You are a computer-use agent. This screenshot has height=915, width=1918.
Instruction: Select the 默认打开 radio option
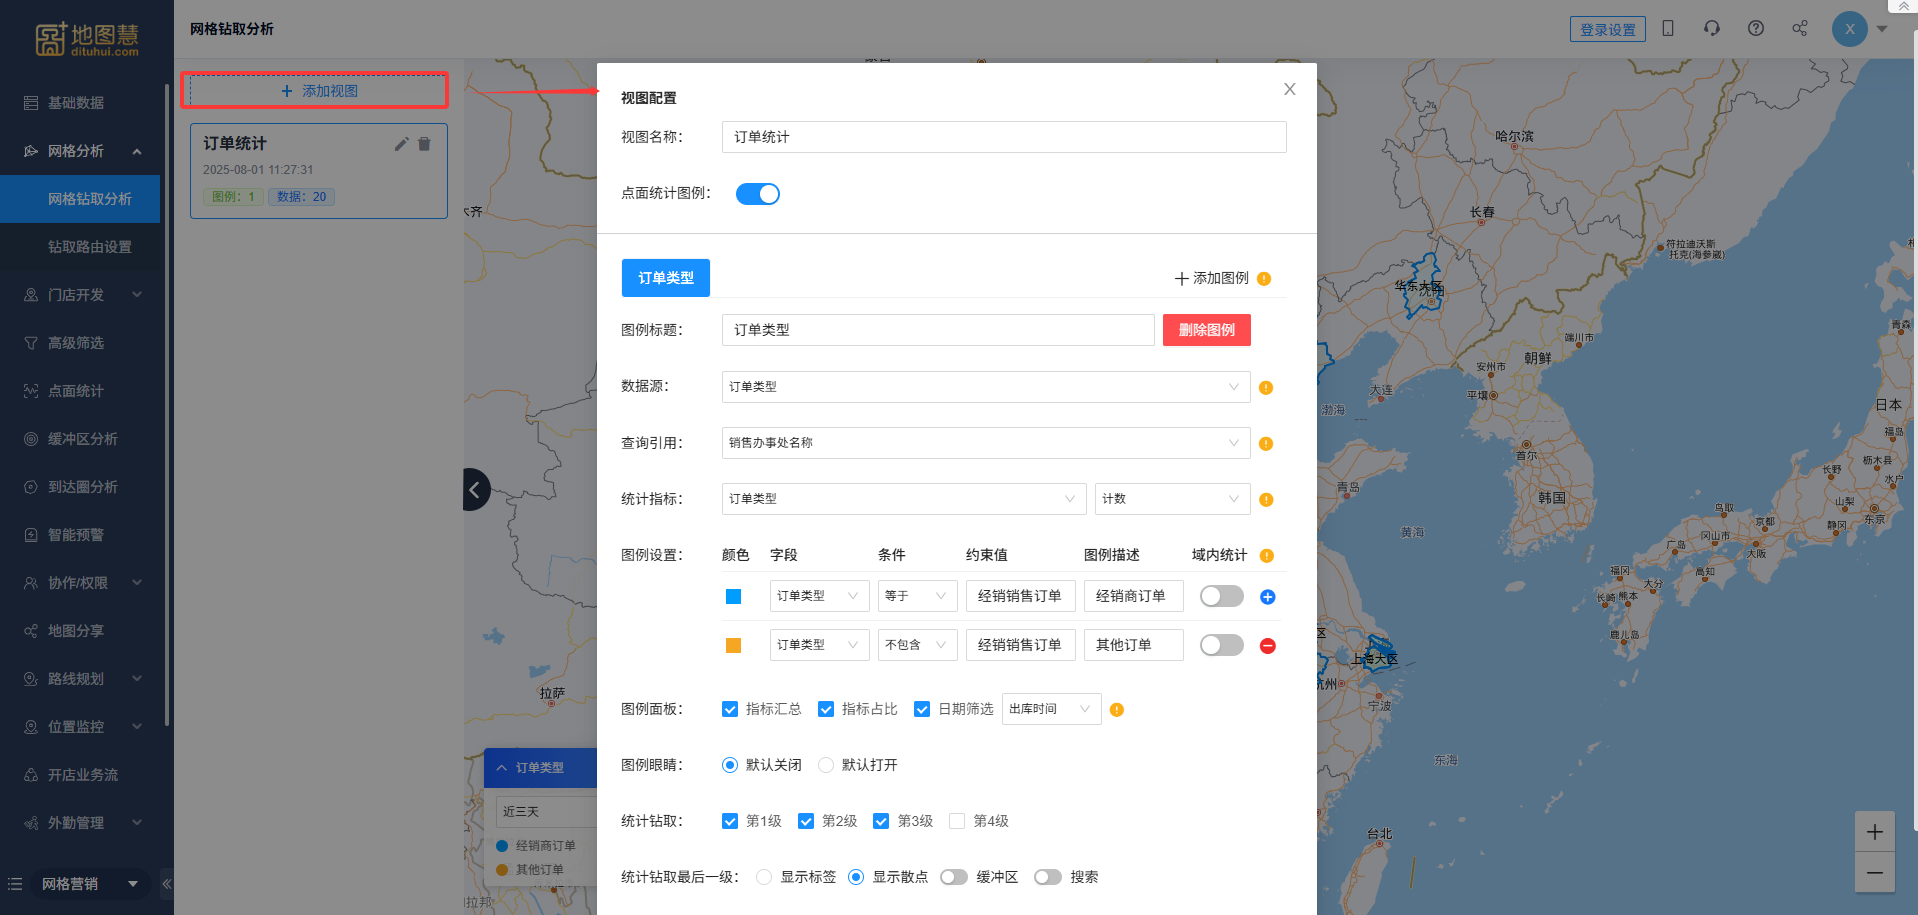pyautogui.click(x=826, y=765)
